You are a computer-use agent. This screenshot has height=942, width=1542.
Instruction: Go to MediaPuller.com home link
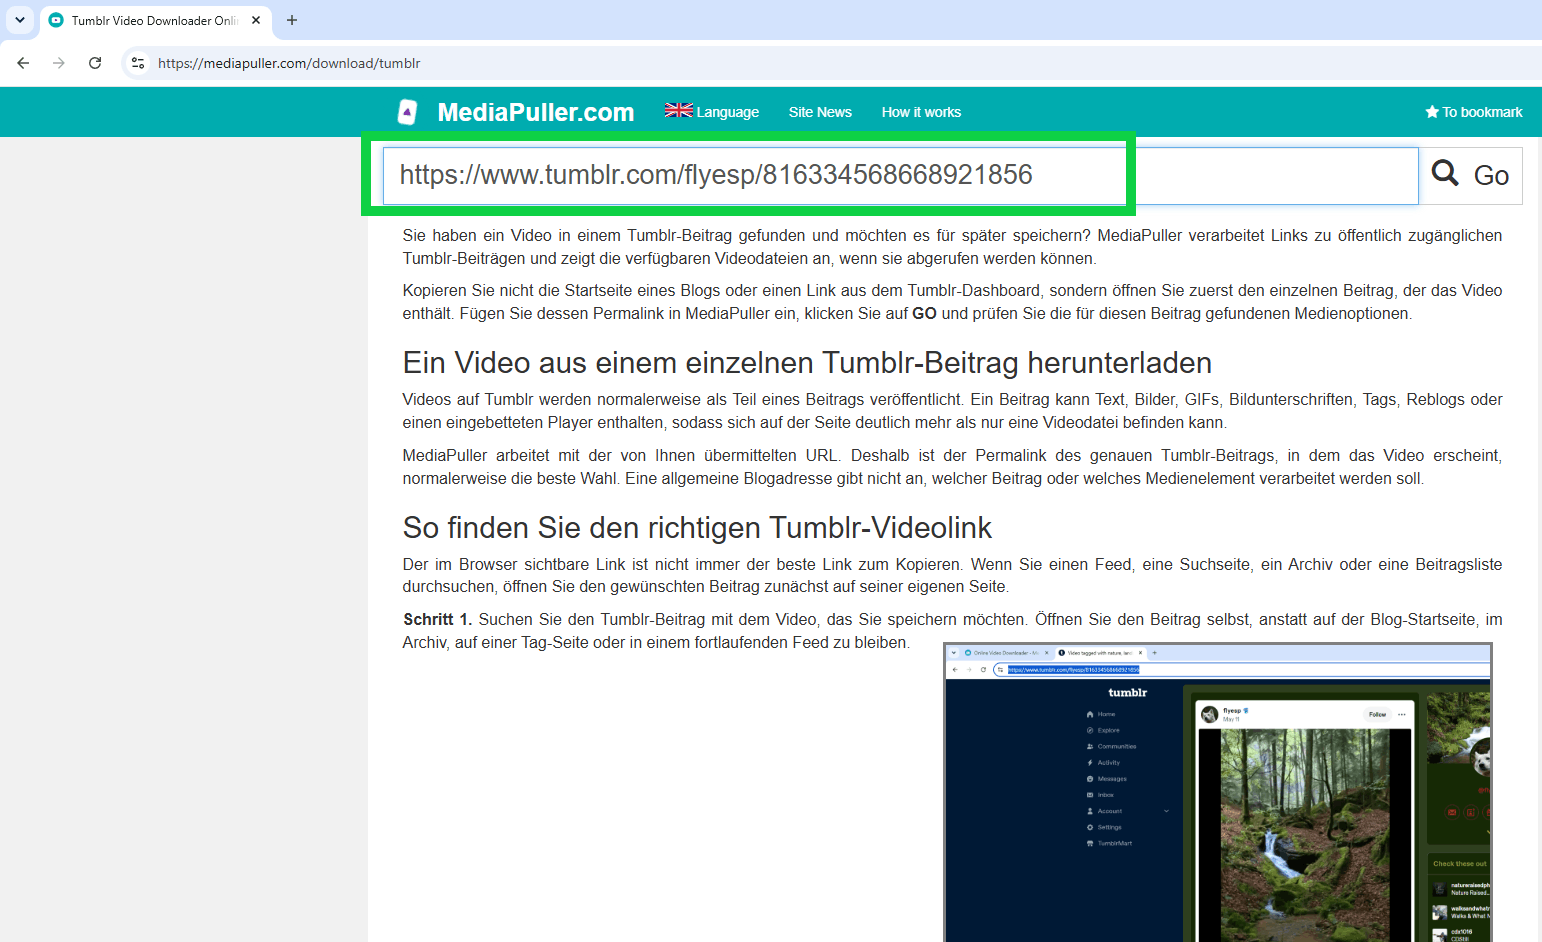tap(536, 112)
